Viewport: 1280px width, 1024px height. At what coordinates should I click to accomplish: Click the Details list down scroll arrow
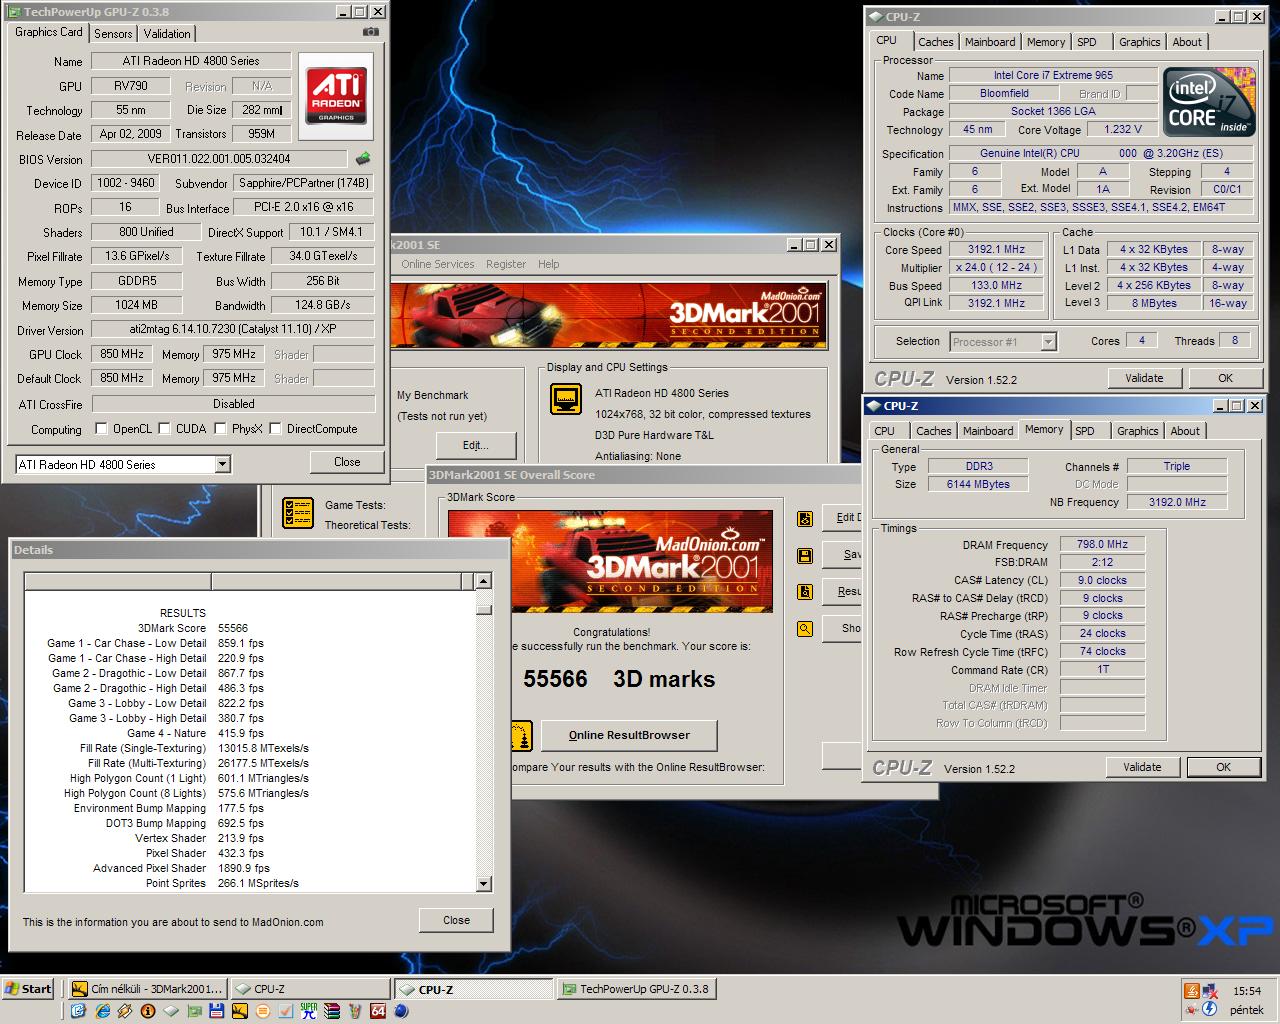[484, 884]
